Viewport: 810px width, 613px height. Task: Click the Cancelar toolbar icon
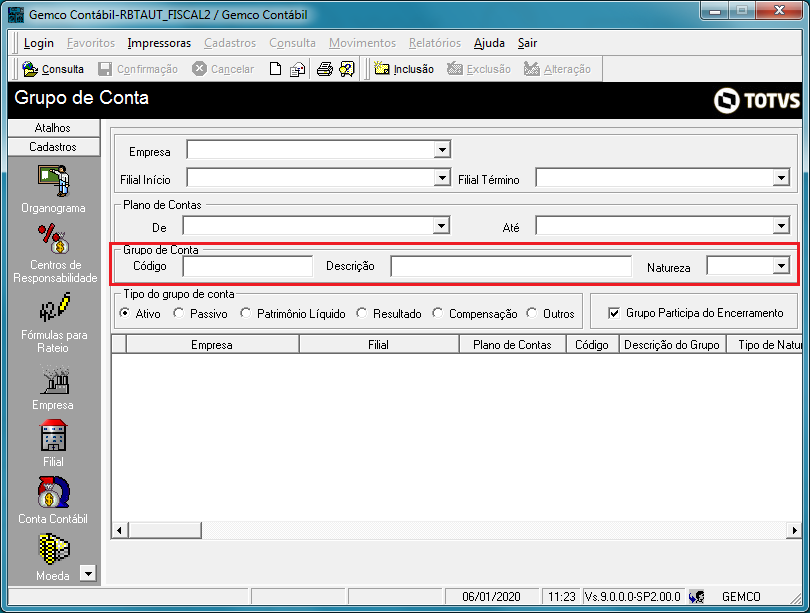199,69
